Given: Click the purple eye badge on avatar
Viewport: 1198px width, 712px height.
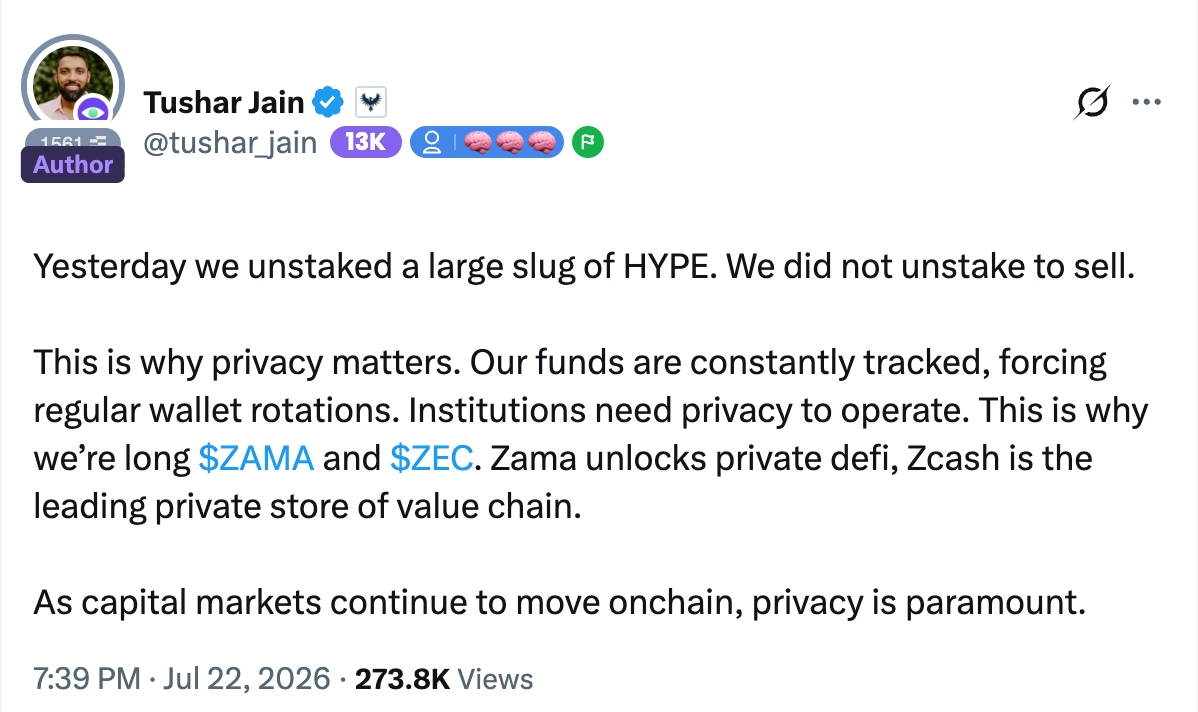Looking at the screenshot, I should point(93,112).
